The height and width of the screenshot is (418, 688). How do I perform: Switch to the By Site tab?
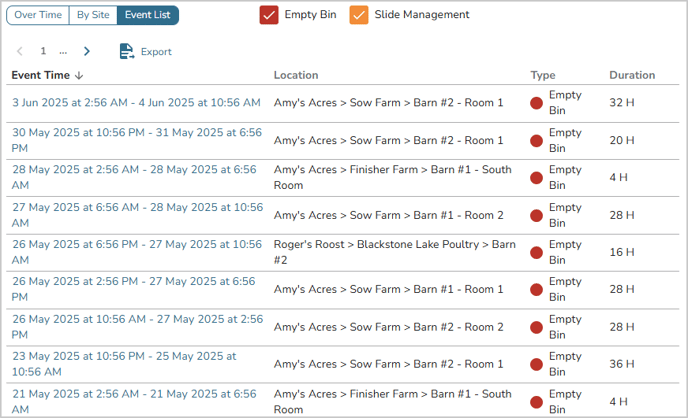pos(93,15)
